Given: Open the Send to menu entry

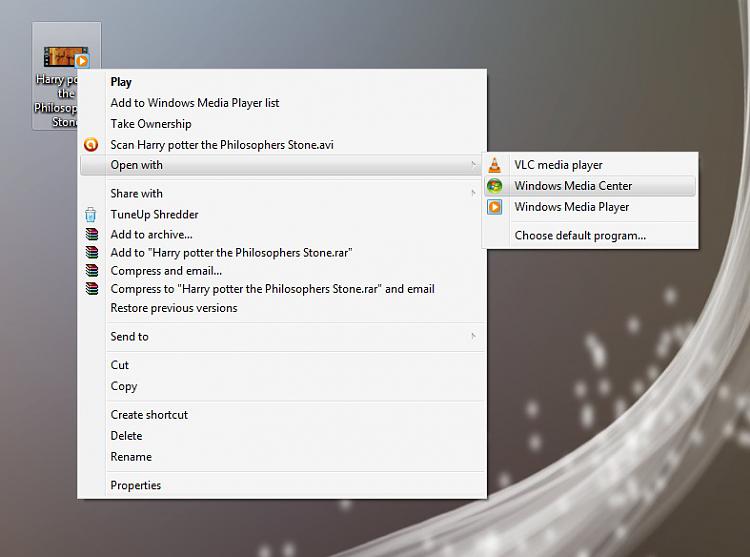Looking at the screenshot, I should point(281,337).
